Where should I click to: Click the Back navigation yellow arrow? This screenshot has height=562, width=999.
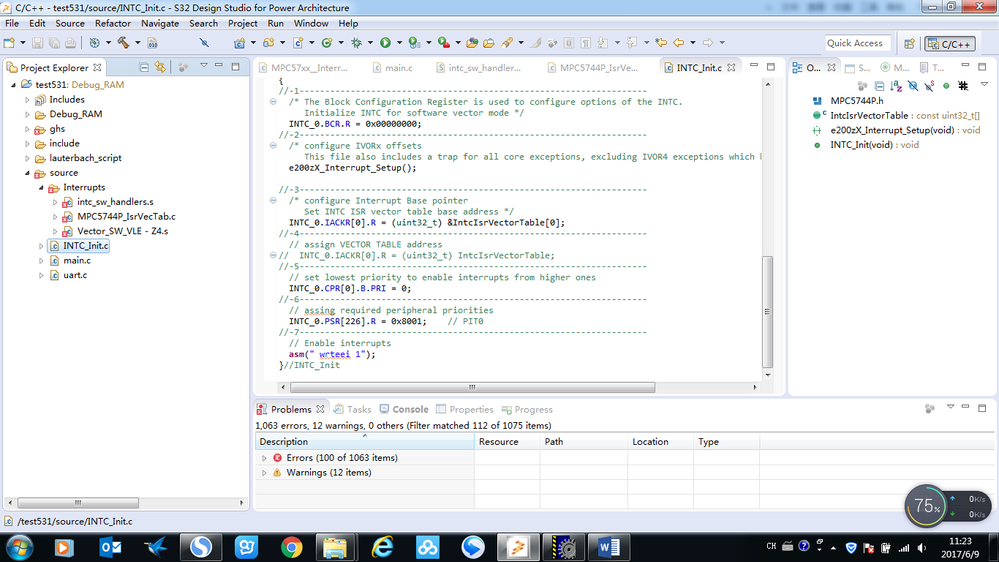click(x=679, y=43)
